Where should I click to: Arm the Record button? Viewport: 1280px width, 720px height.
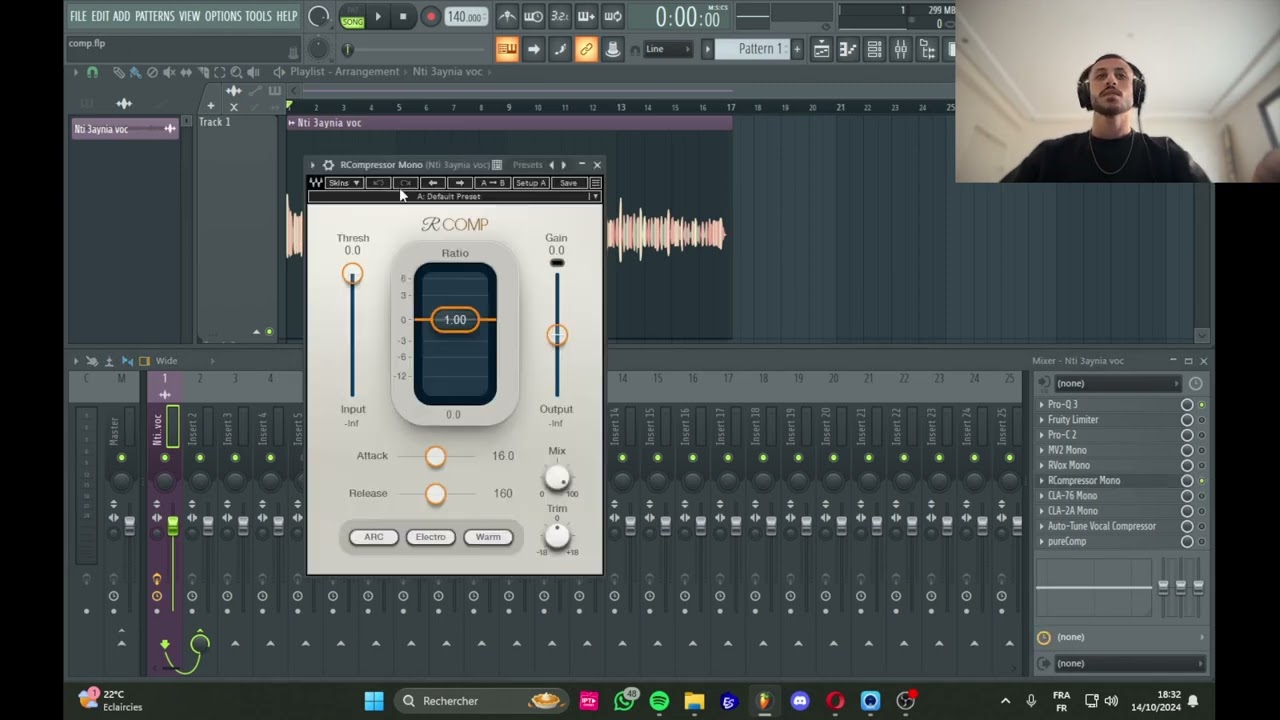click(430, 17)
